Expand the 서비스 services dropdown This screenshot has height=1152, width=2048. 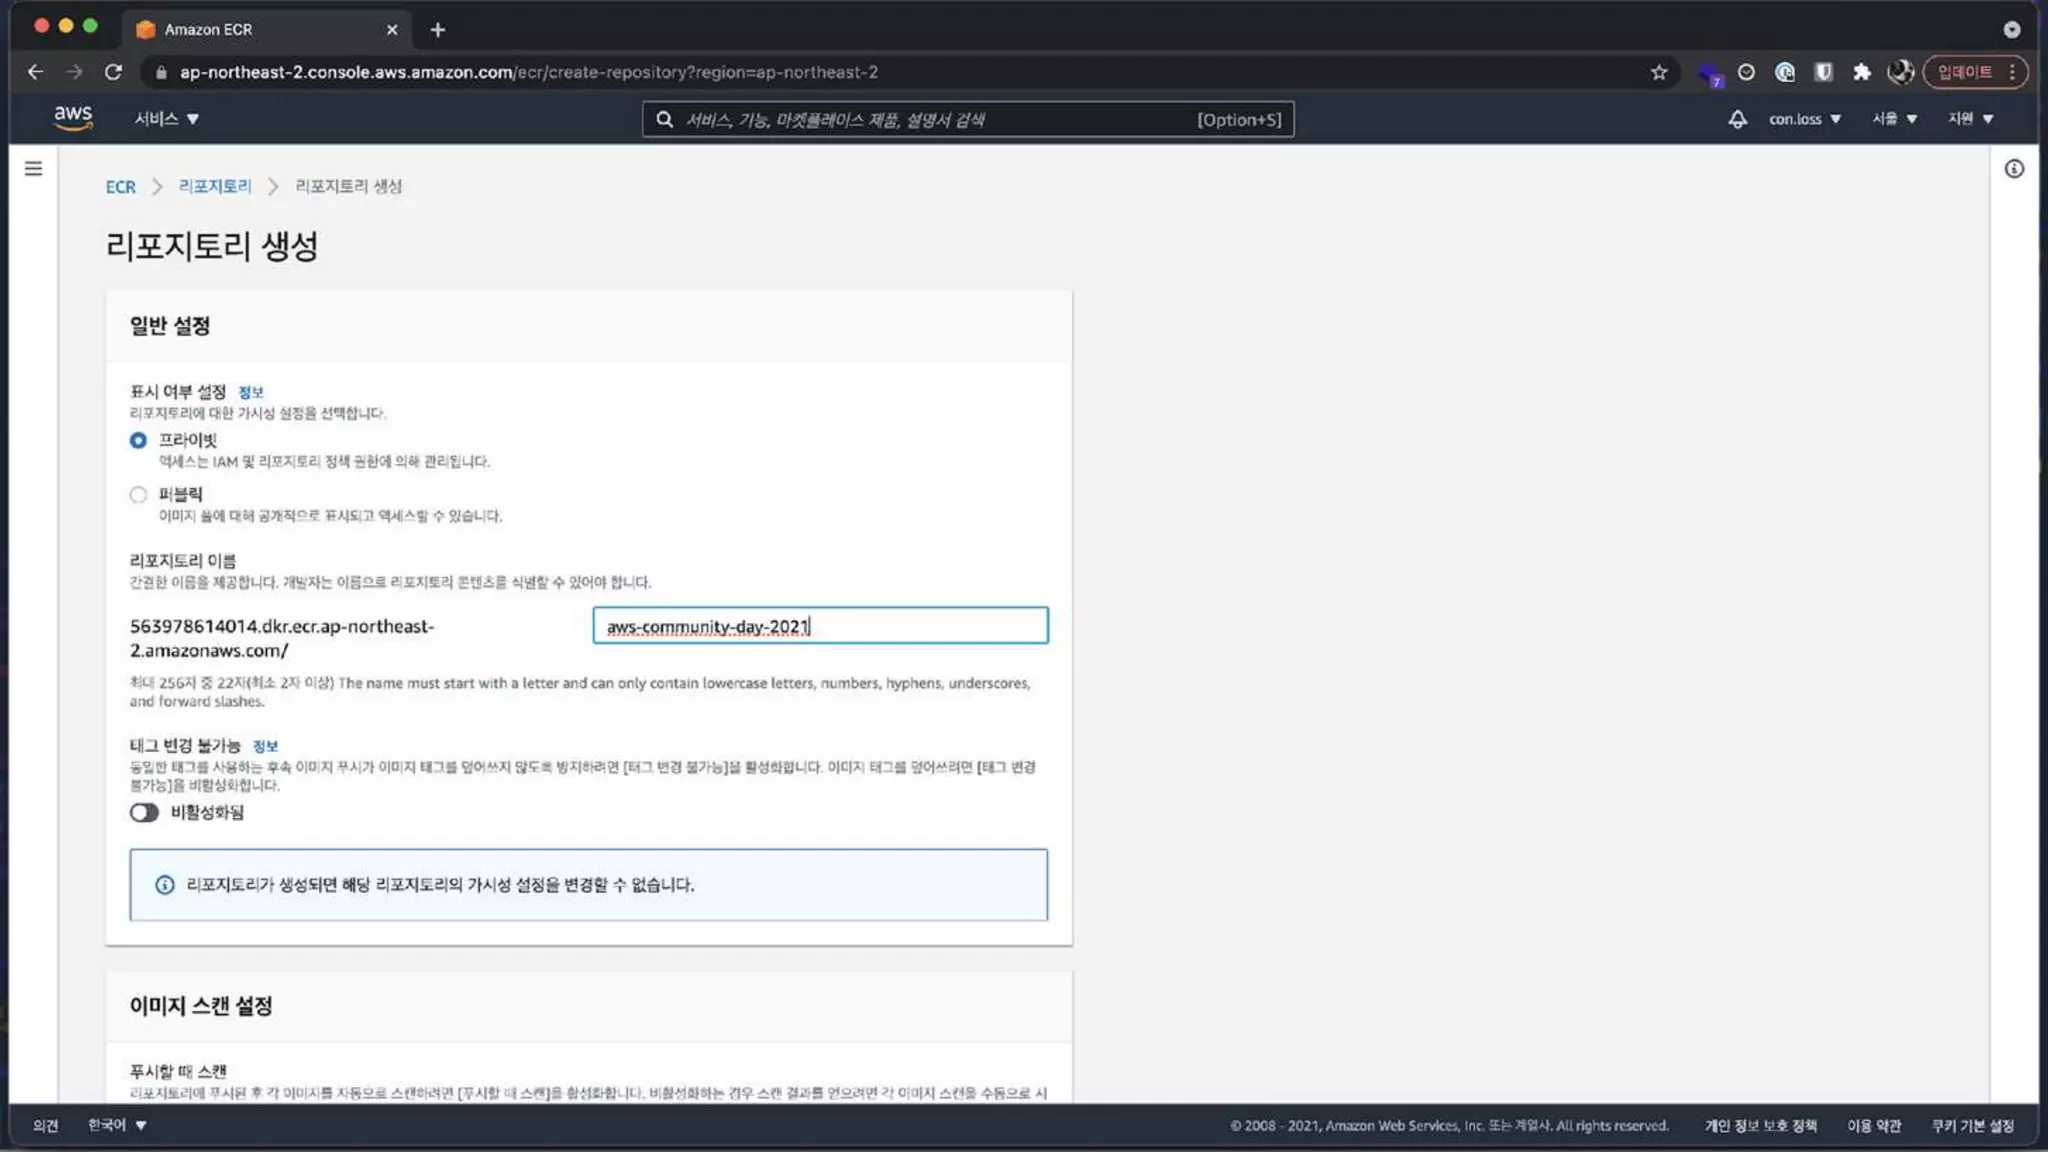click(166, 119)
